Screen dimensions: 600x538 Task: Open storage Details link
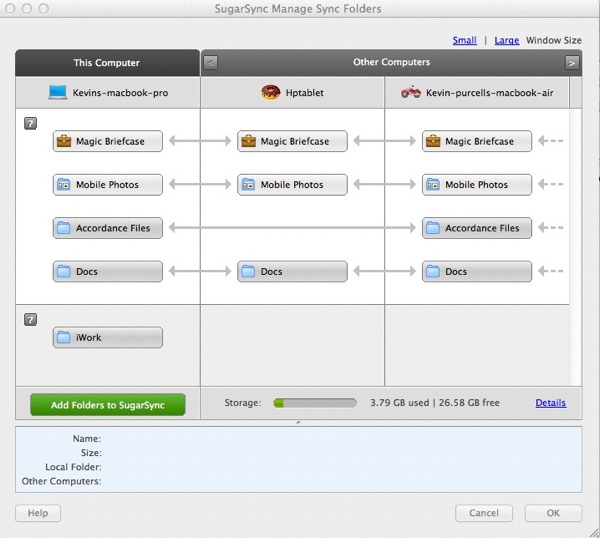(551, 403)
